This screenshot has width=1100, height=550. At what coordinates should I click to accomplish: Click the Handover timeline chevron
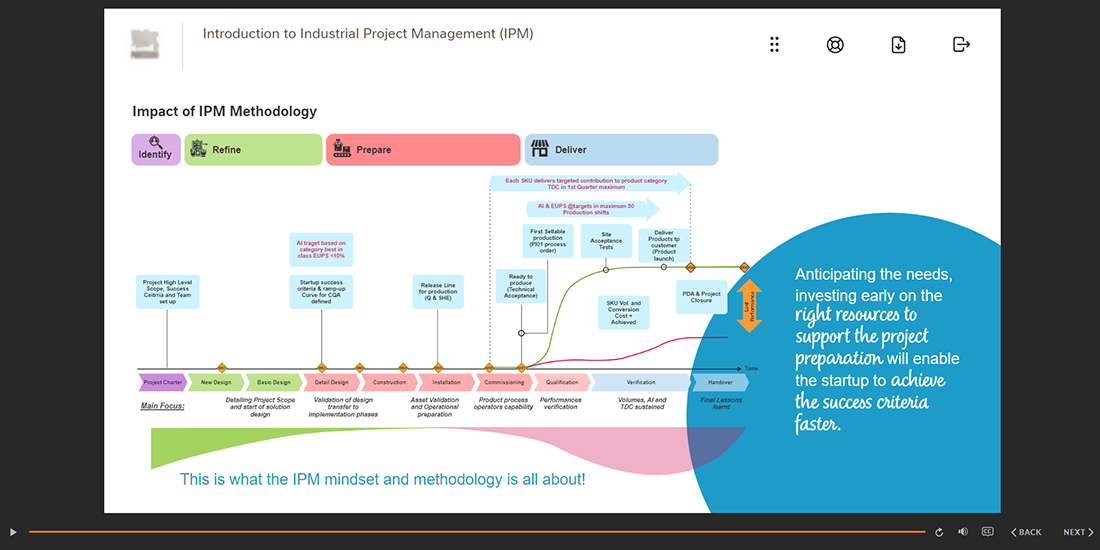click(720, 382)
